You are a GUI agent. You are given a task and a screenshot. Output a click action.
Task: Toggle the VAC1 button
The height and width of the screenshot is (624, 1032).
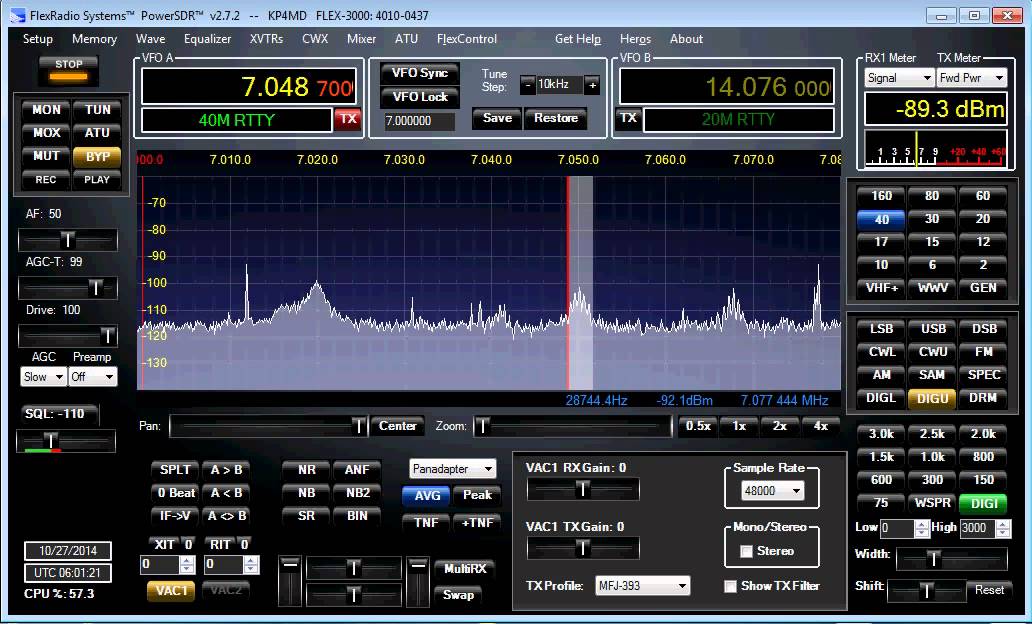point(172,590)
